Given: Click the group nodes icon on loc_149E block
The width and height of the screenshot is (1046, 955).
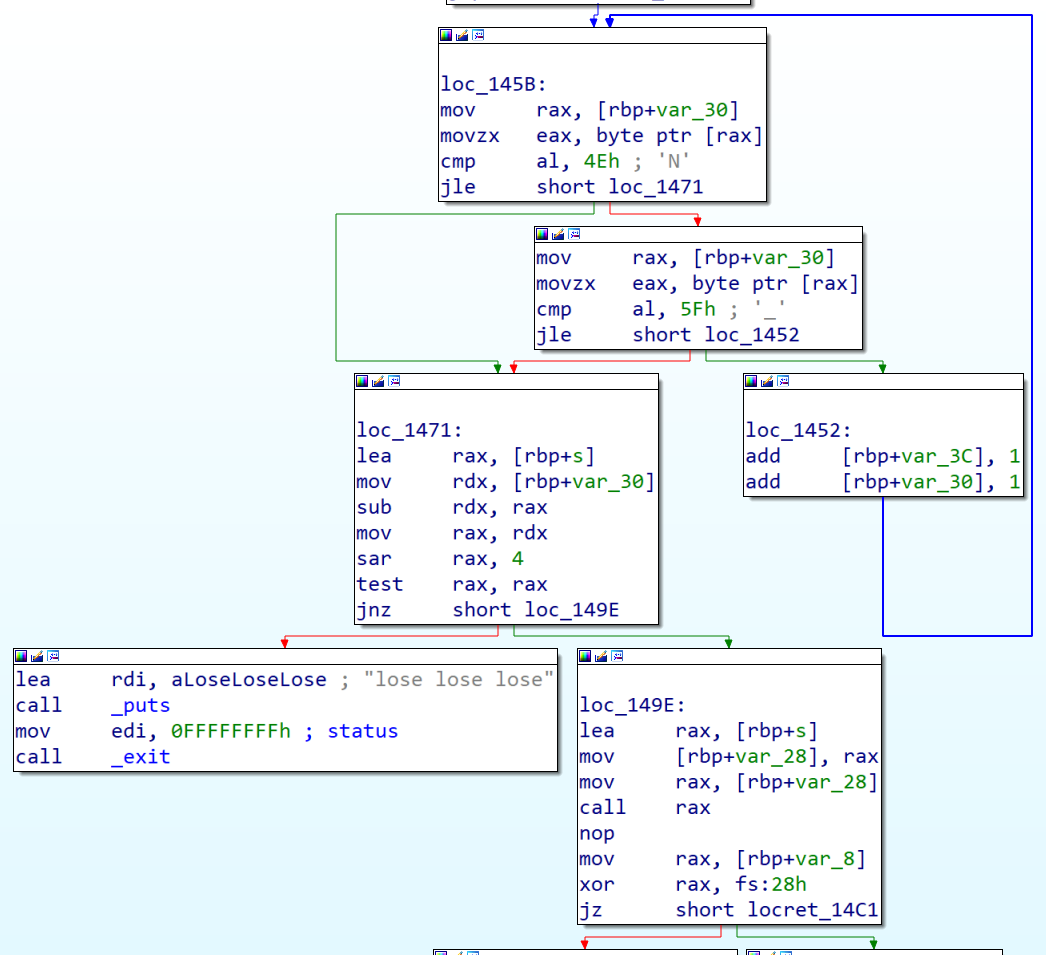Looking at the screenshot, I should [x=617, y=656].
